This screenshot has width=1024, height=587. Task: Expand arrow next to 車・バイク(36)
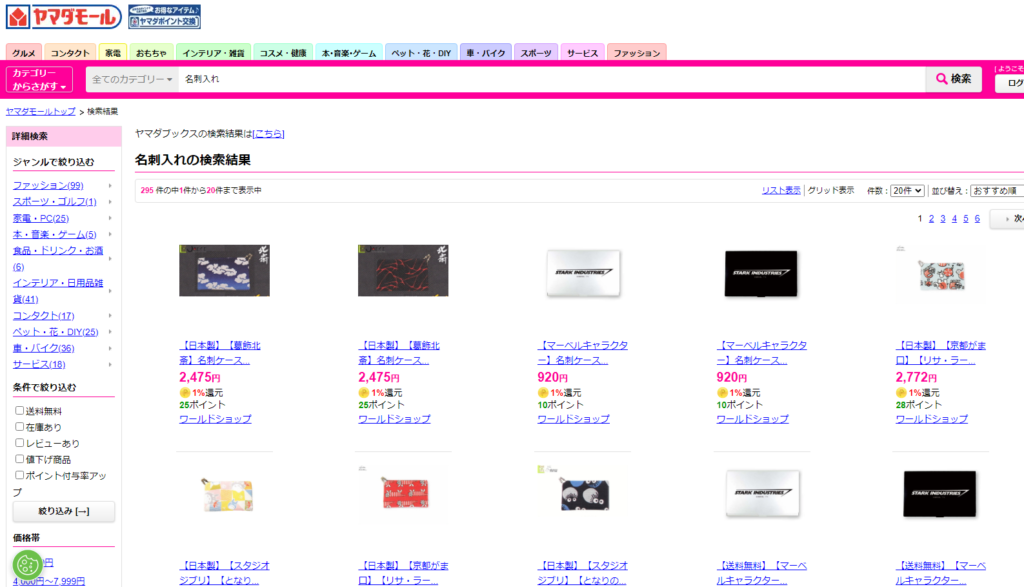pyautogui.click(x=110, y=348)
